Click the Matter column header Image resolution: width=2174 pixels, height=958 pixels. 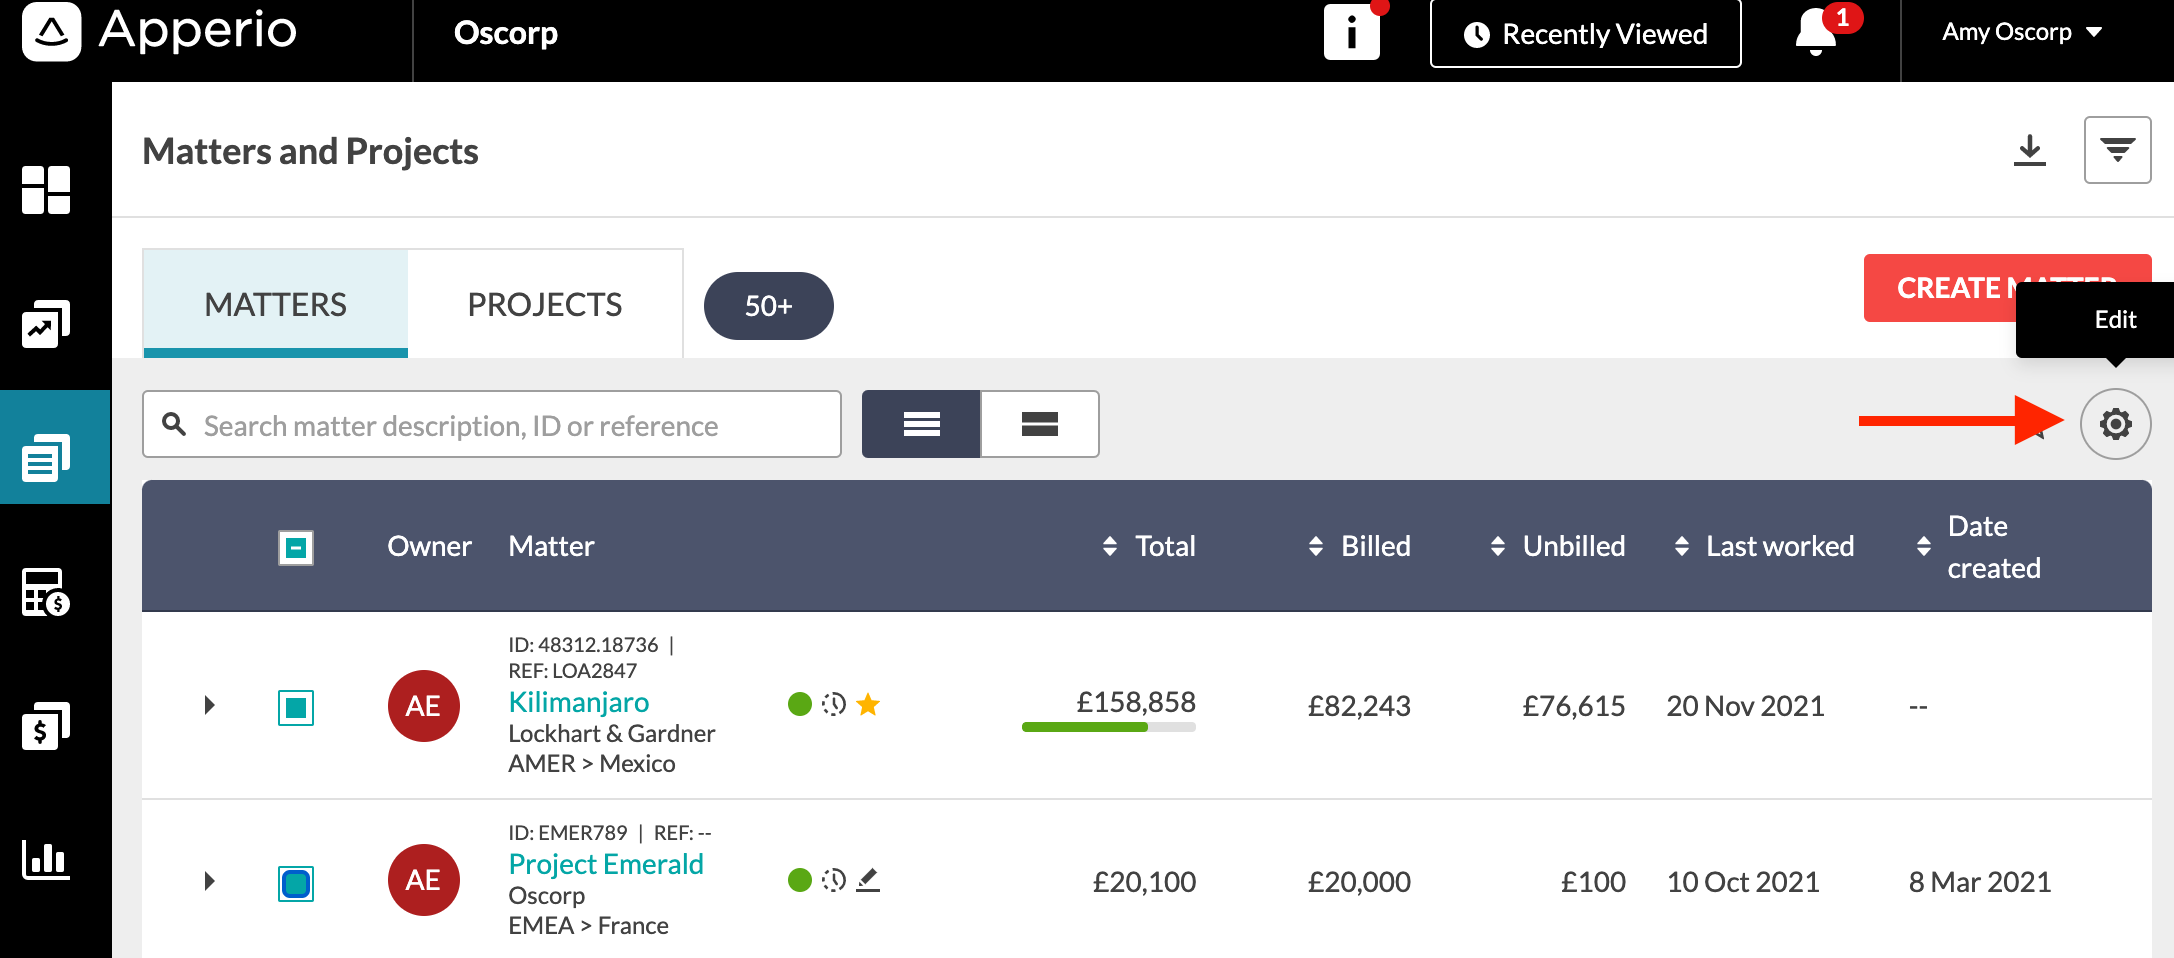pos(552,546)
